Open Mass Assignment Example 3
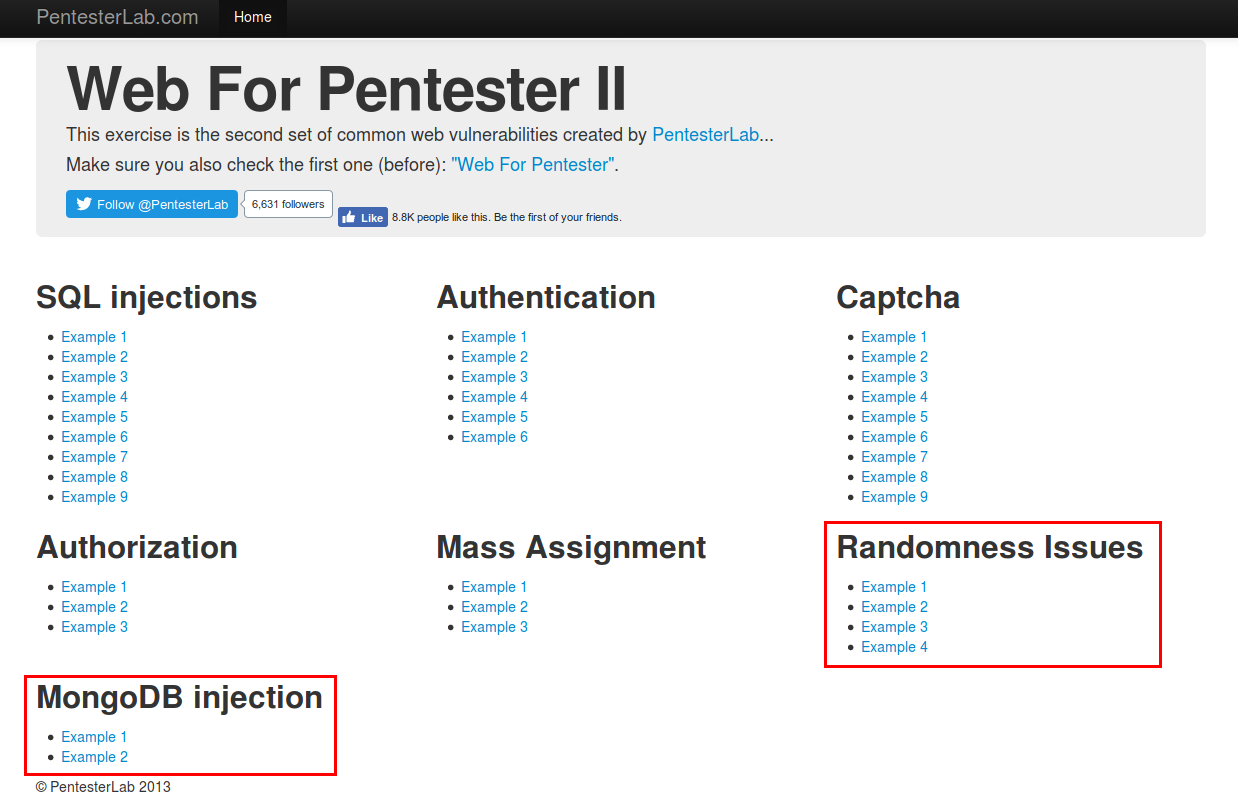This screenshot has width=1238, height=809. coord(494,626)
